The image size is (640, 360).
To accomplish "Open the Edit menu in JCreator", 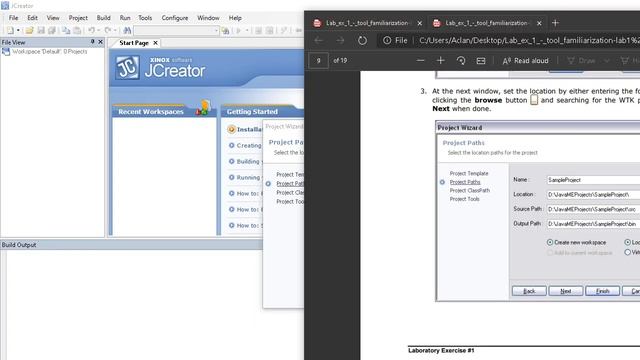I will click(x=32, y=18).
